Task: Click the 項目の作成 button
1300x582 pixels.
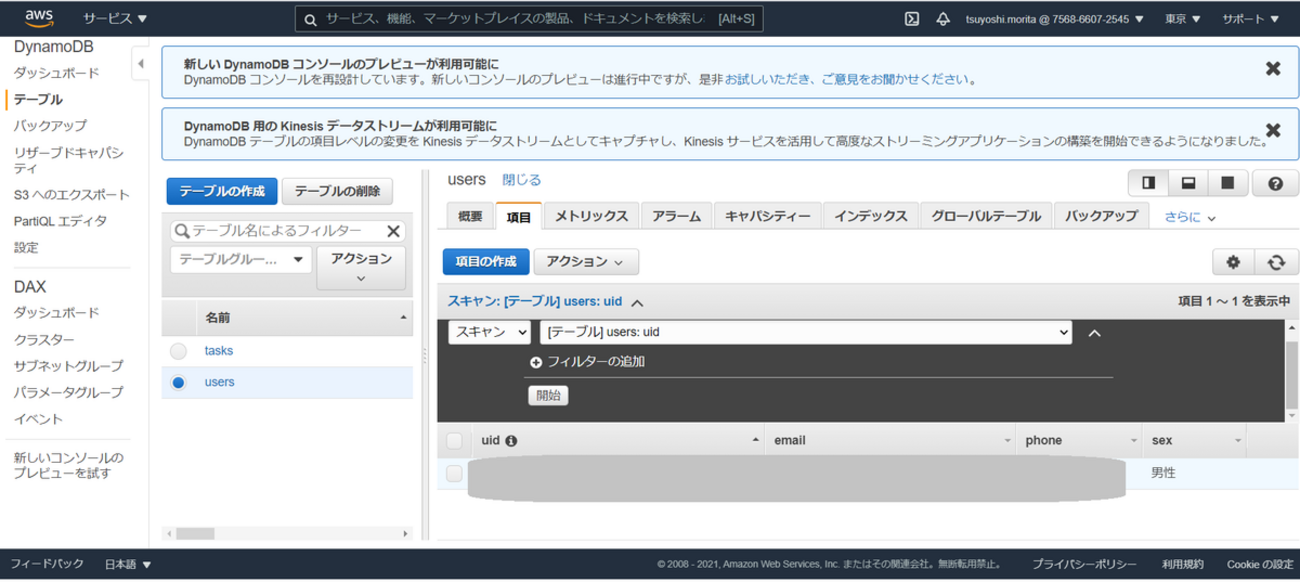Action: (x=486, y=262)
